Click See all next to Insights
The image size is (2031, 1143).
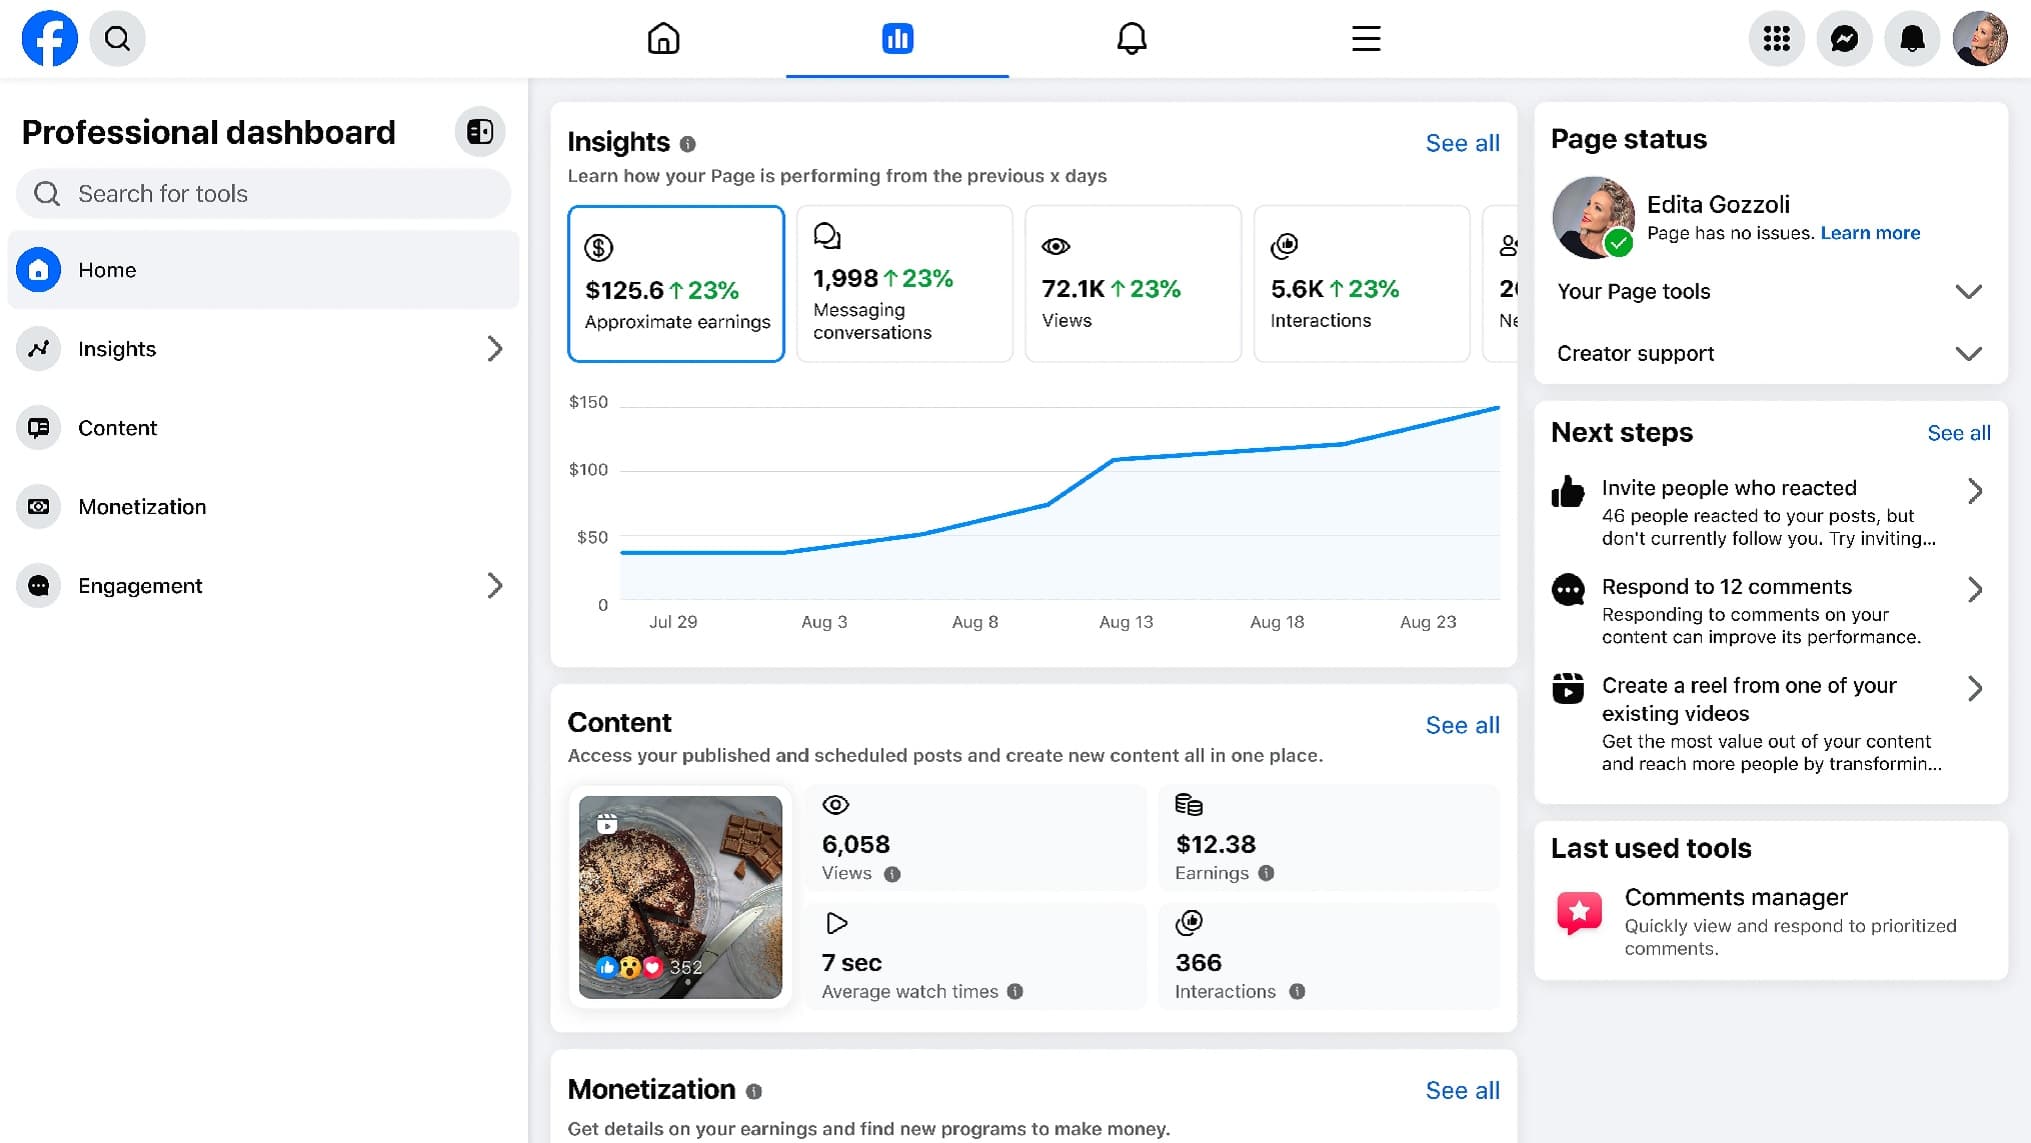click(x=1462, y=143)
